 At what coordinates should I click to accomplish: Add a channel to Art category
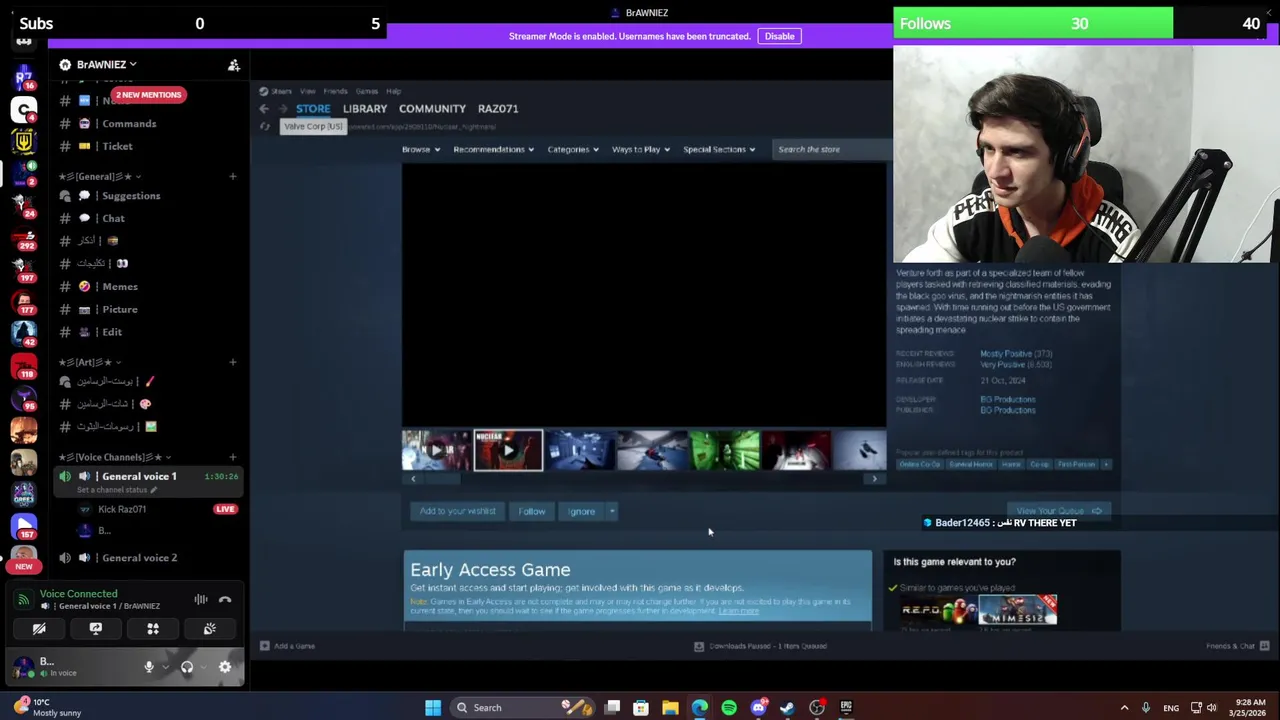[x=233, y=362]
